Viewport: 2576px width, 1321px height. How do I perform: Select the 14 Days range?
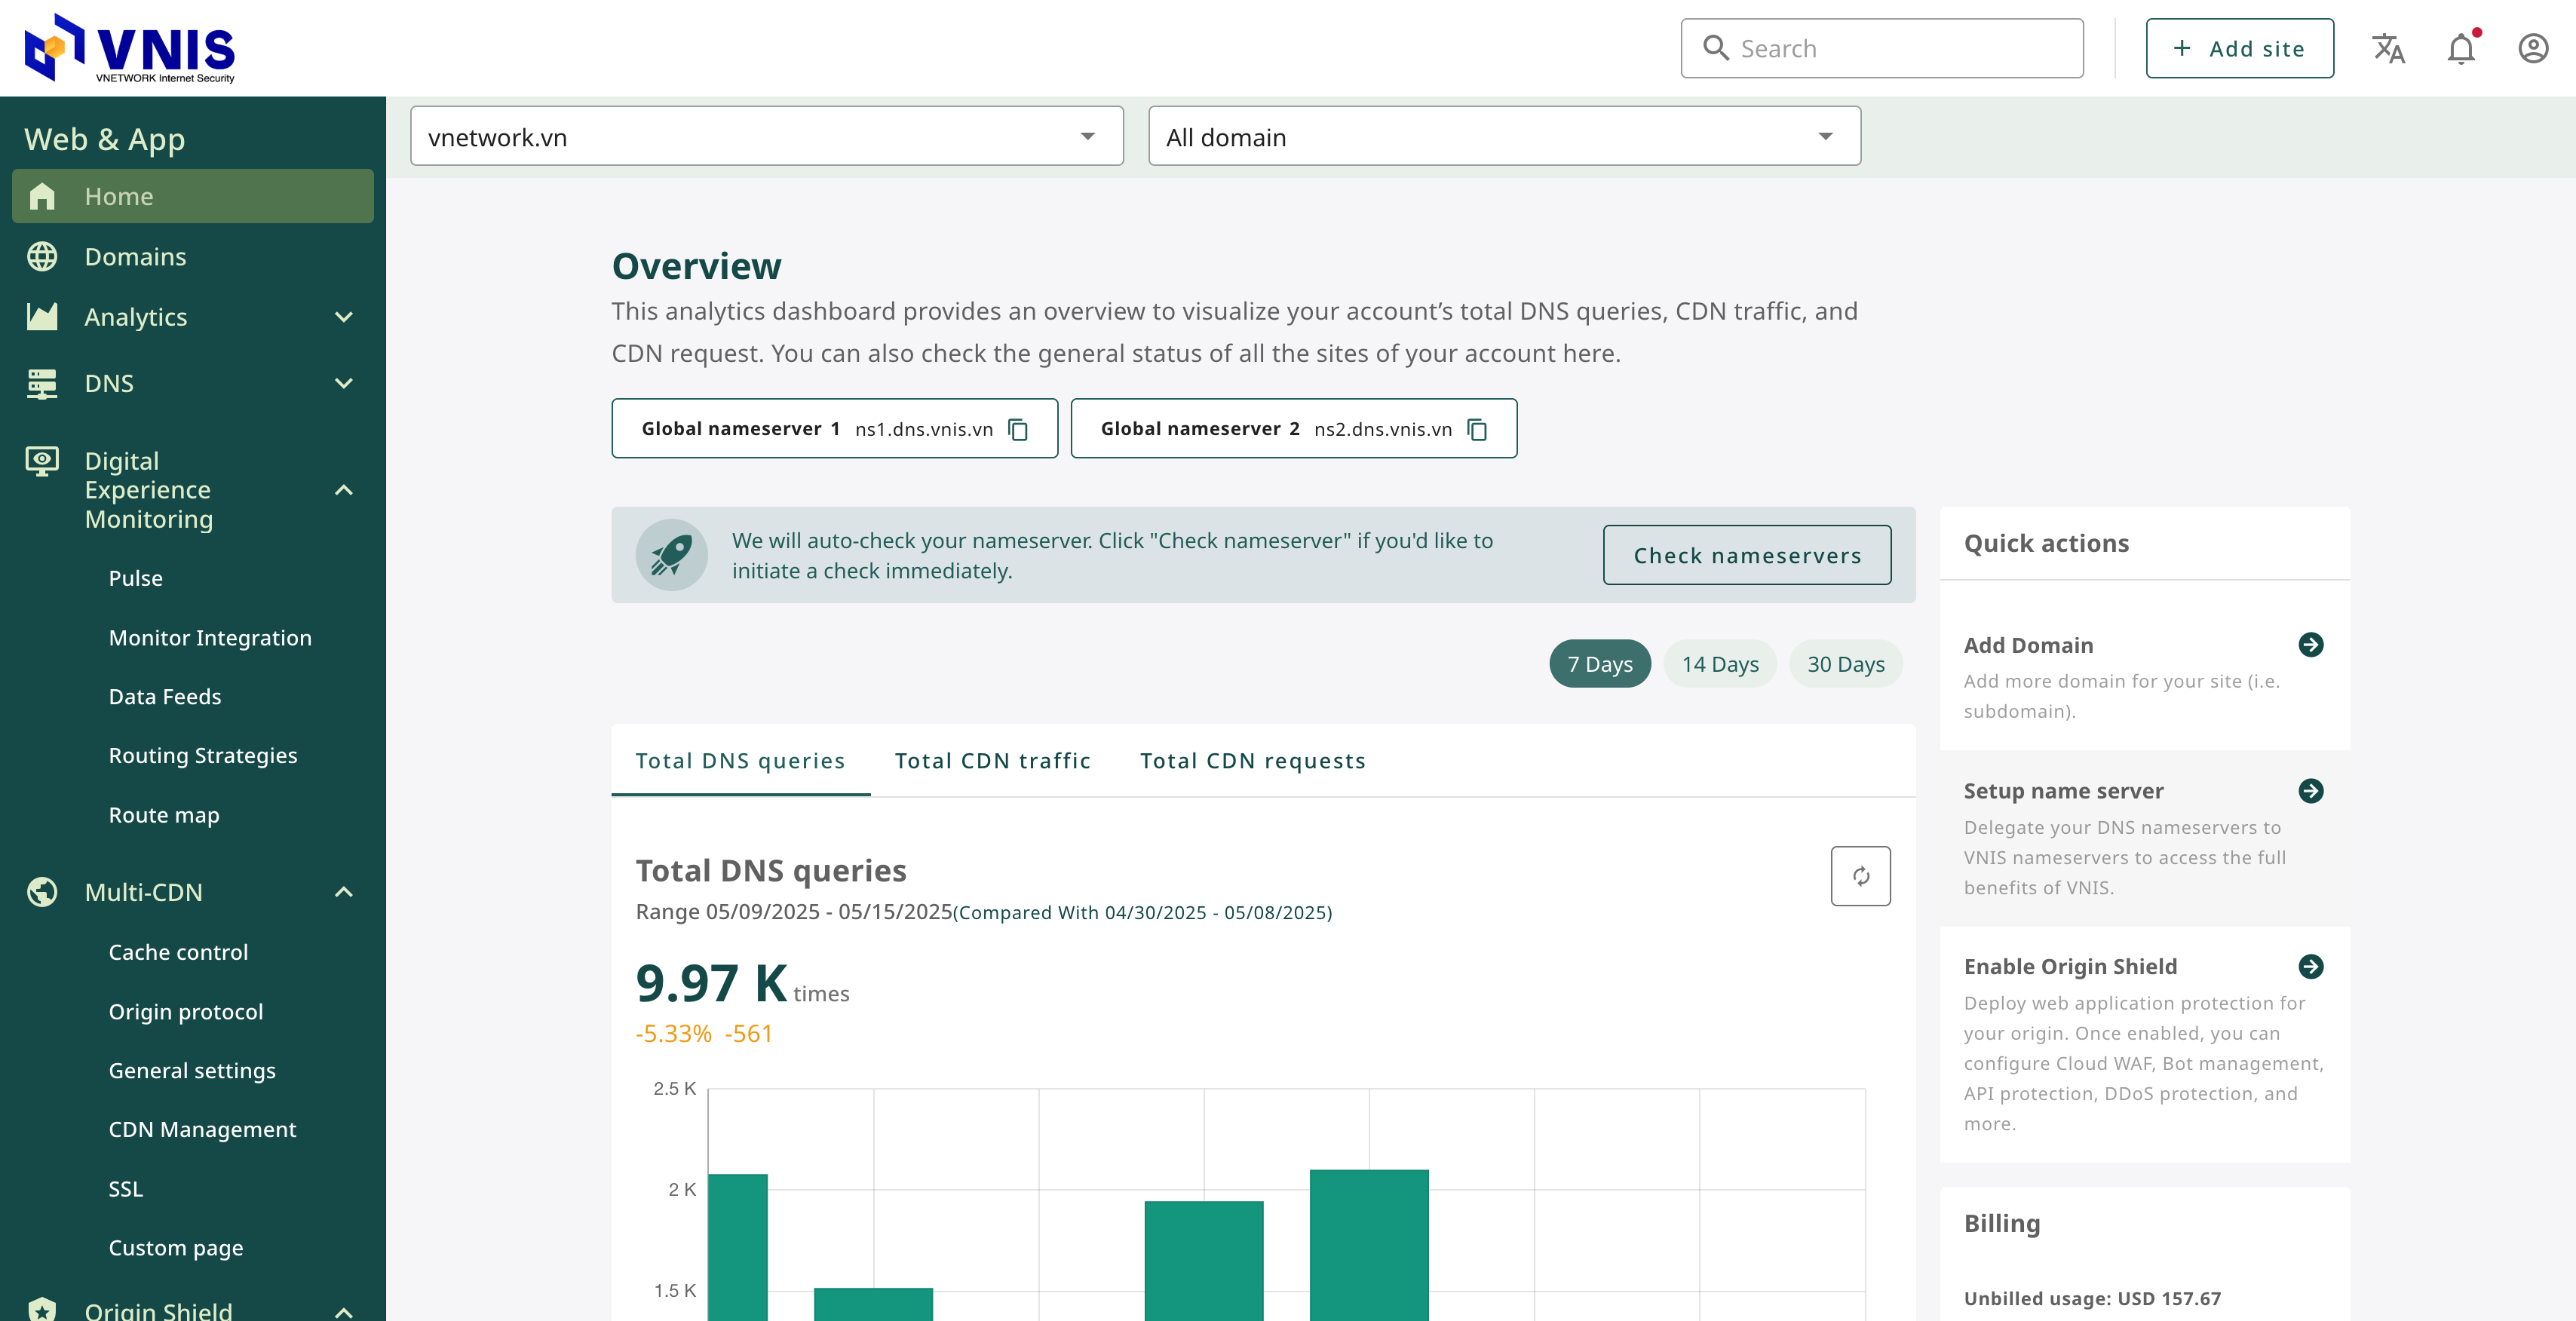pyautogui.click(x=1720, y=664)
